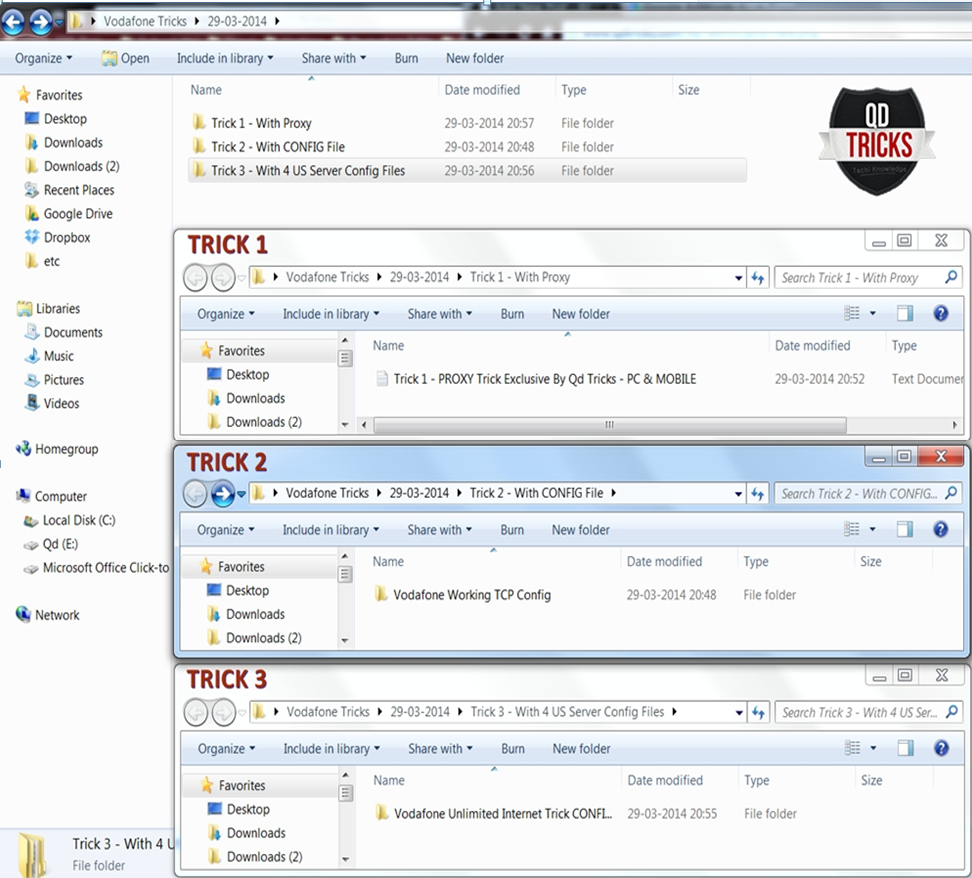Screen dimensions: 972x878
Task: Go forward in Trick 2 window
Action: pyautogui.click(x=223, y=494)
